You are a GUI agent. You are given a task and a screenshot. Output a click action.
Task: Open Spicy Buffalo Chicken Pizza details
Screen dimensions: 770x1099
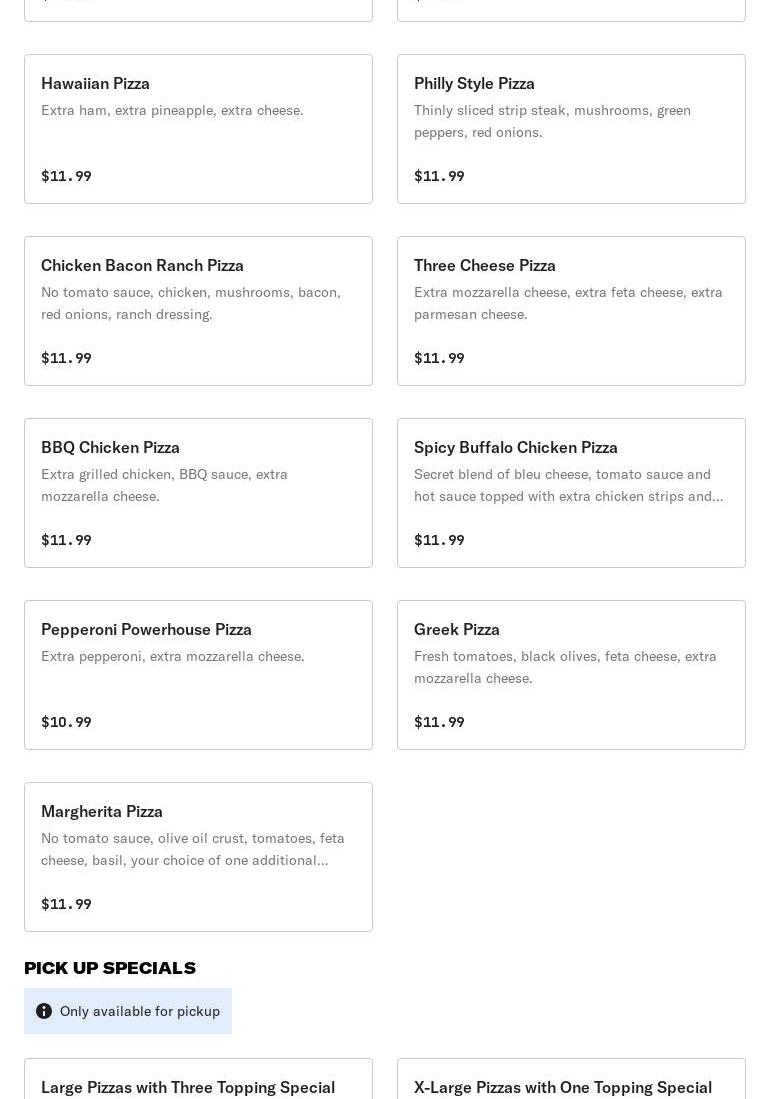571,493
